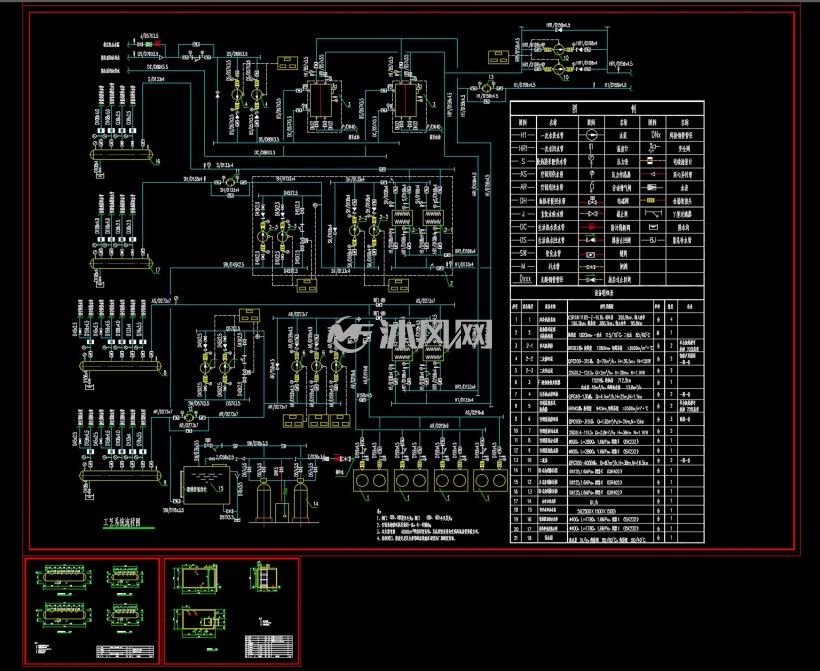Click the thermometer symbol in the legend
The width and height of the screenshot is (820, 671).
click(591, 149)
